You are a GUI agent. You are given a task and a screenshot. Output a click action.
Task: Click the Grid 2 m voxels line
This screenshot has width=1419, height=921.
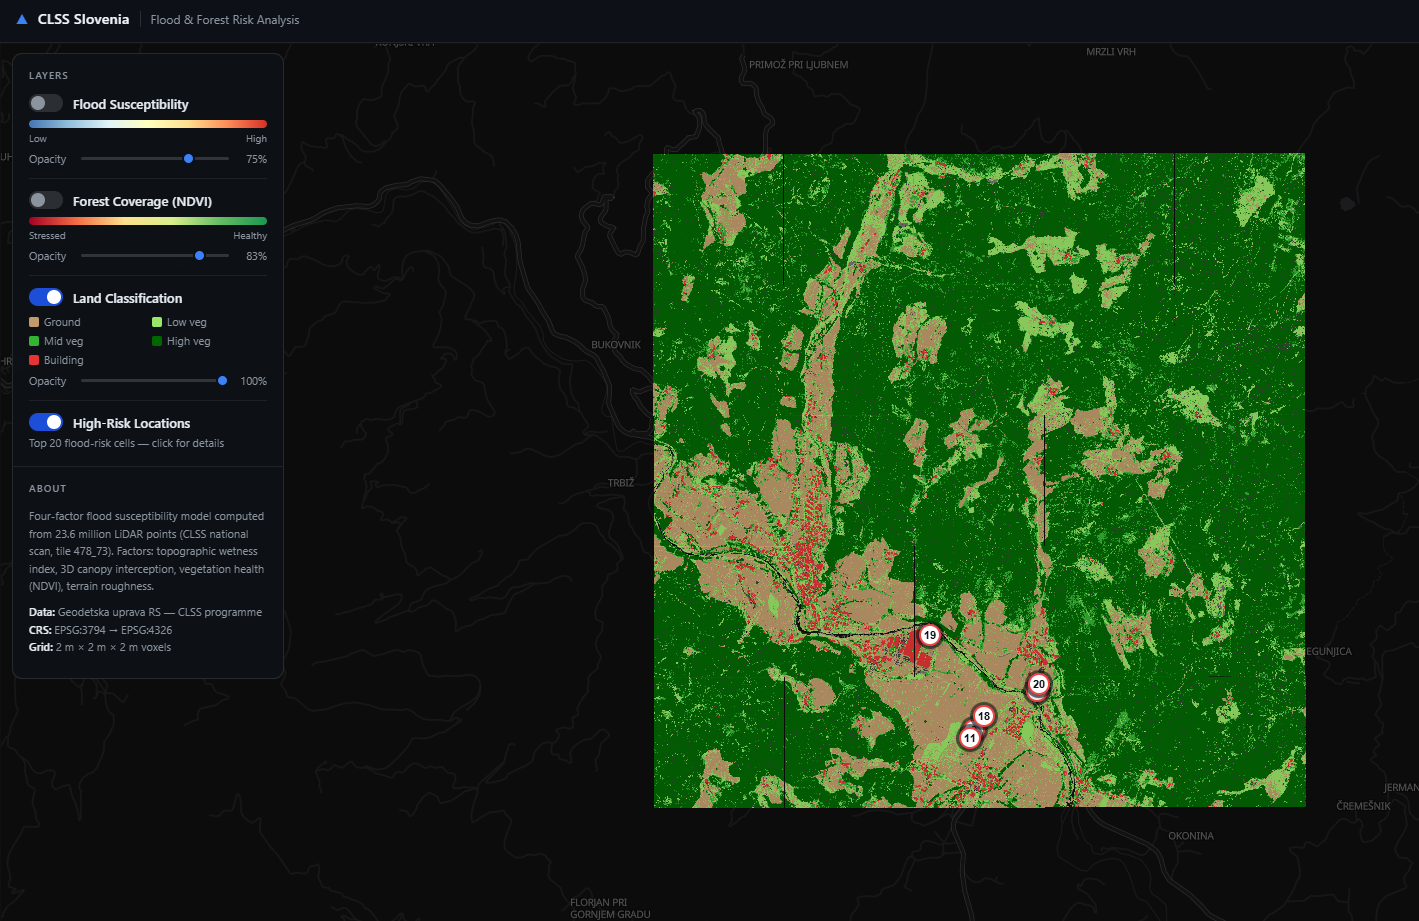point(100,647)
